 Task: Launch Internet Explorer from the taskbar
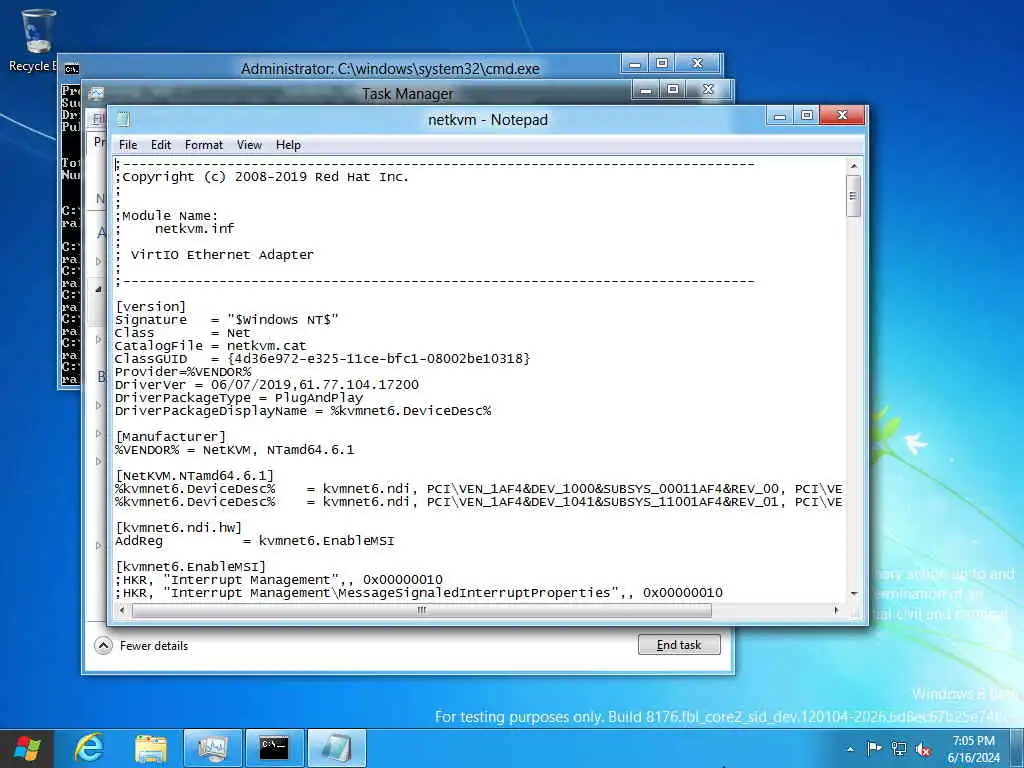(x=89, y=748)
